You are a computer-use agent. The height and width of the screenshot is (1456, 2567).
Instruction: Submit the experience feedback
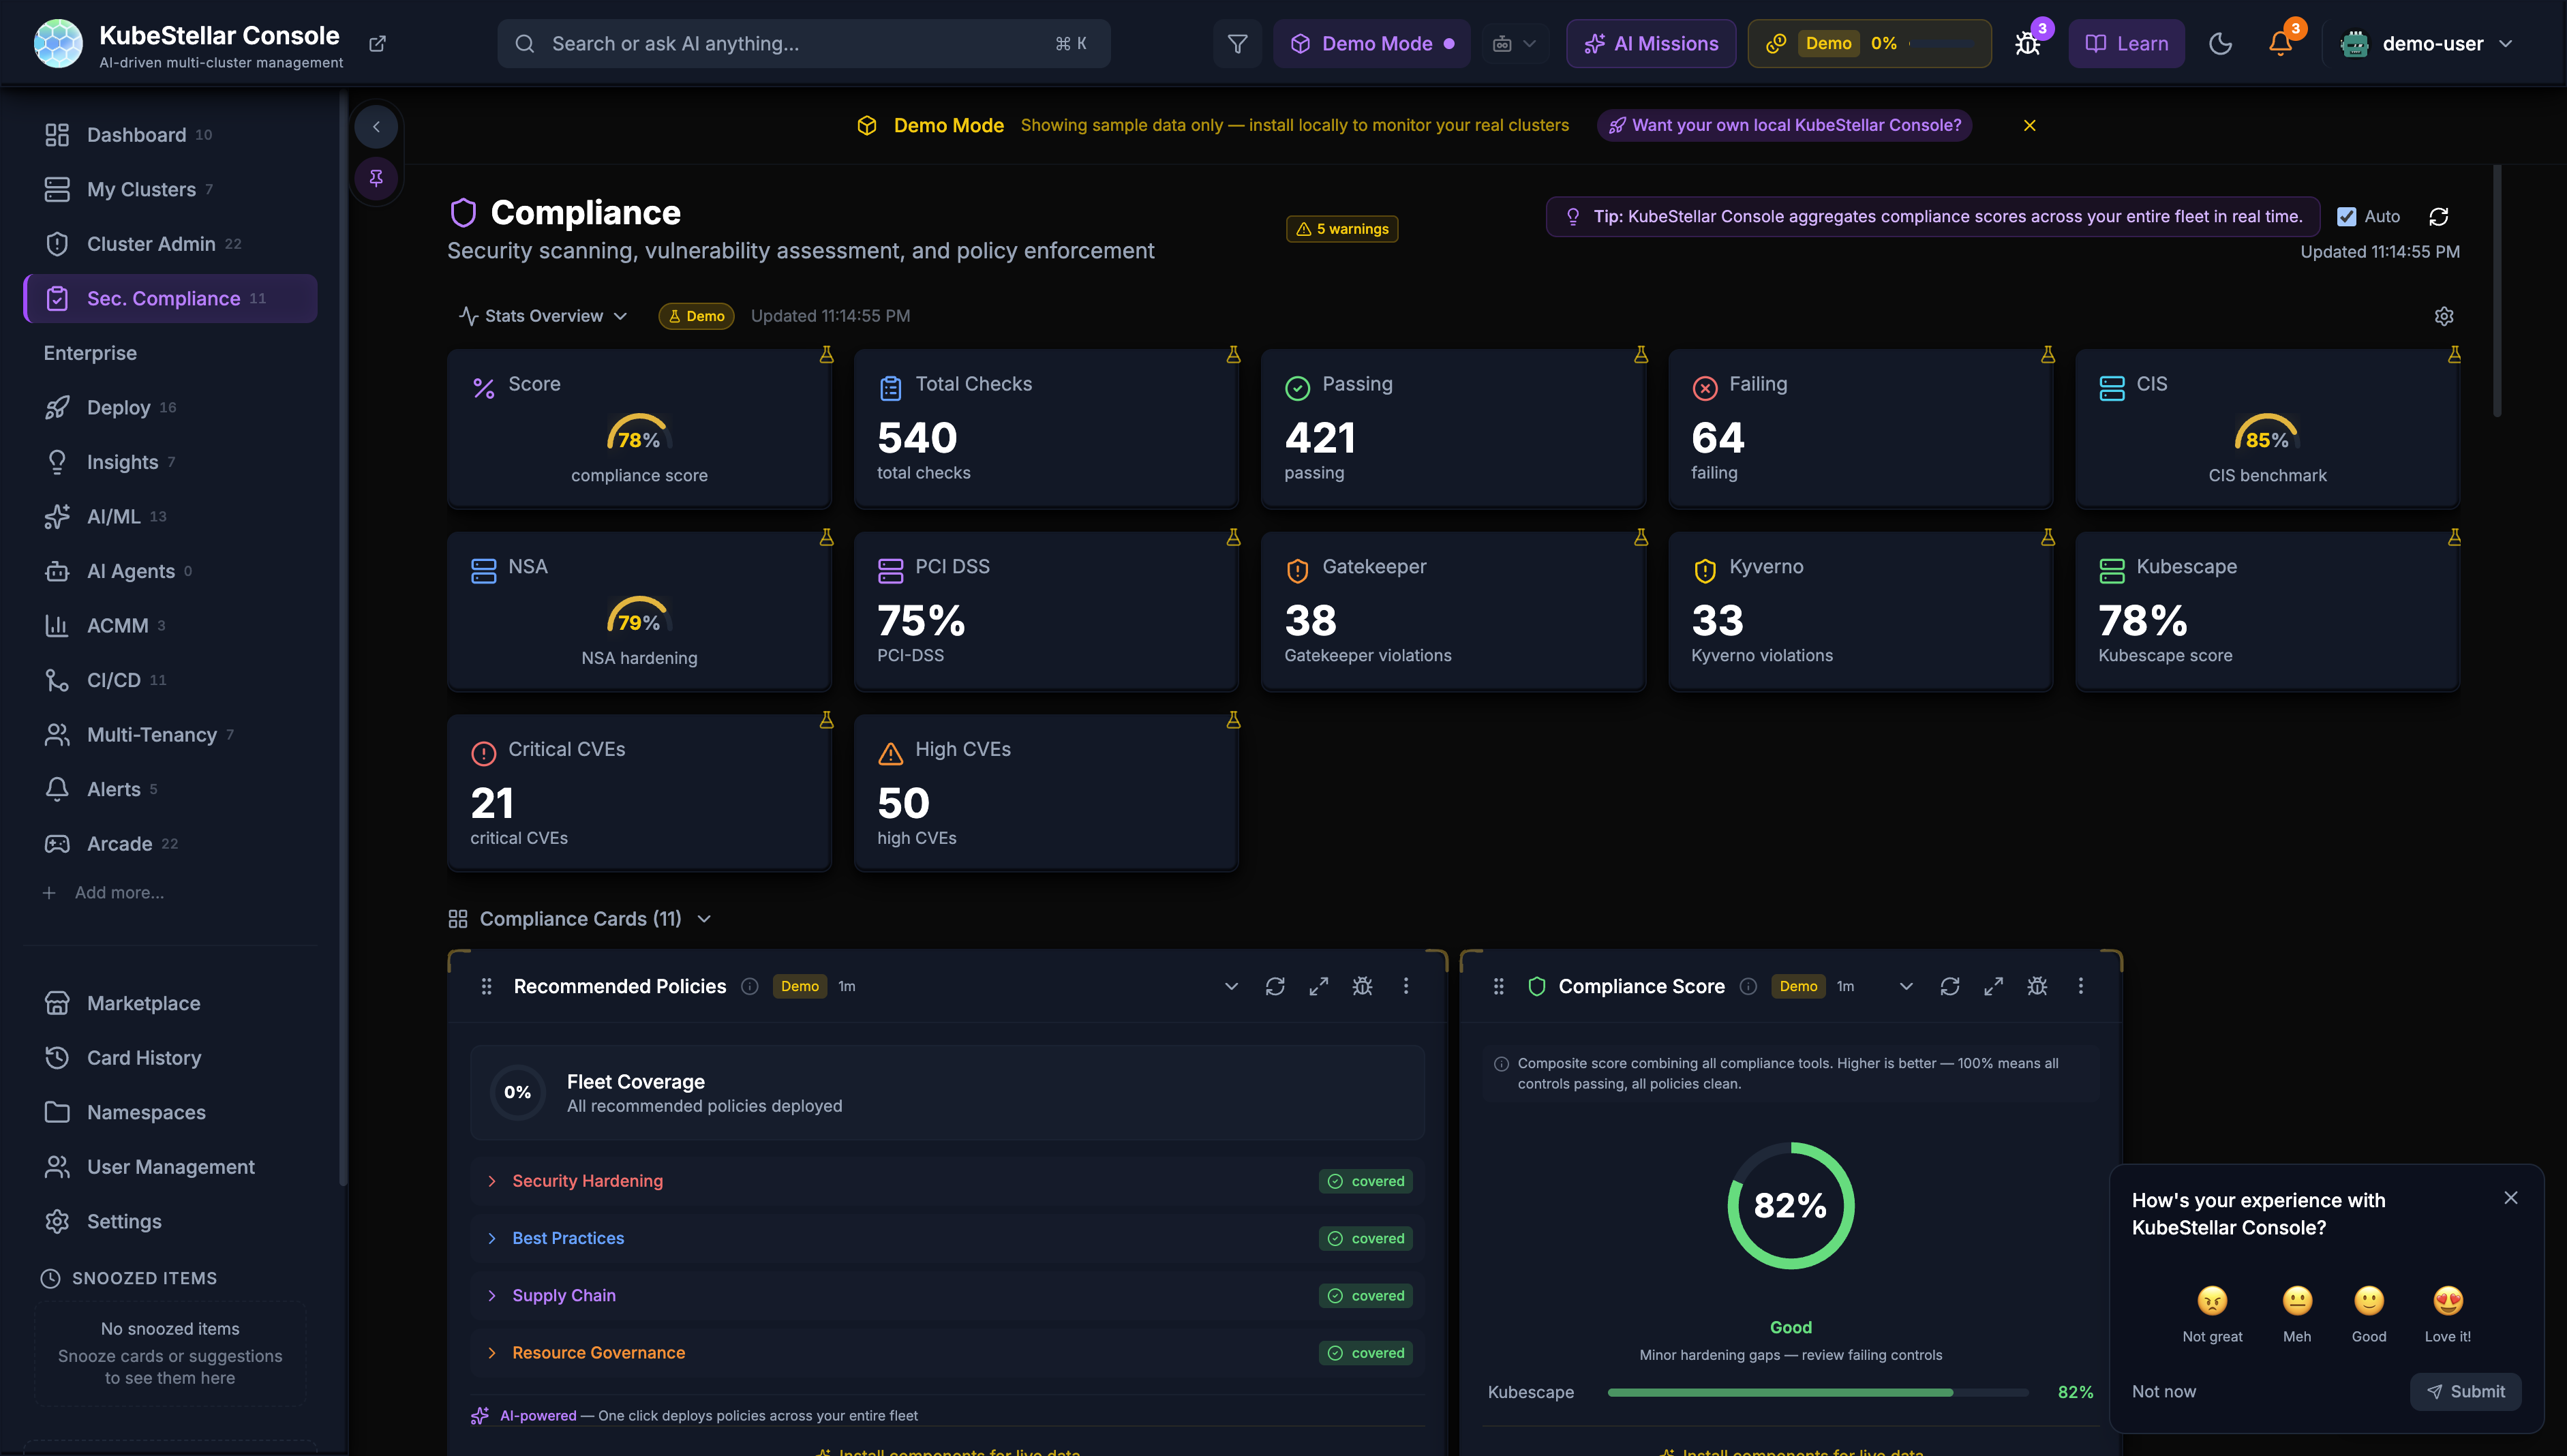tap(2465, 1392)
